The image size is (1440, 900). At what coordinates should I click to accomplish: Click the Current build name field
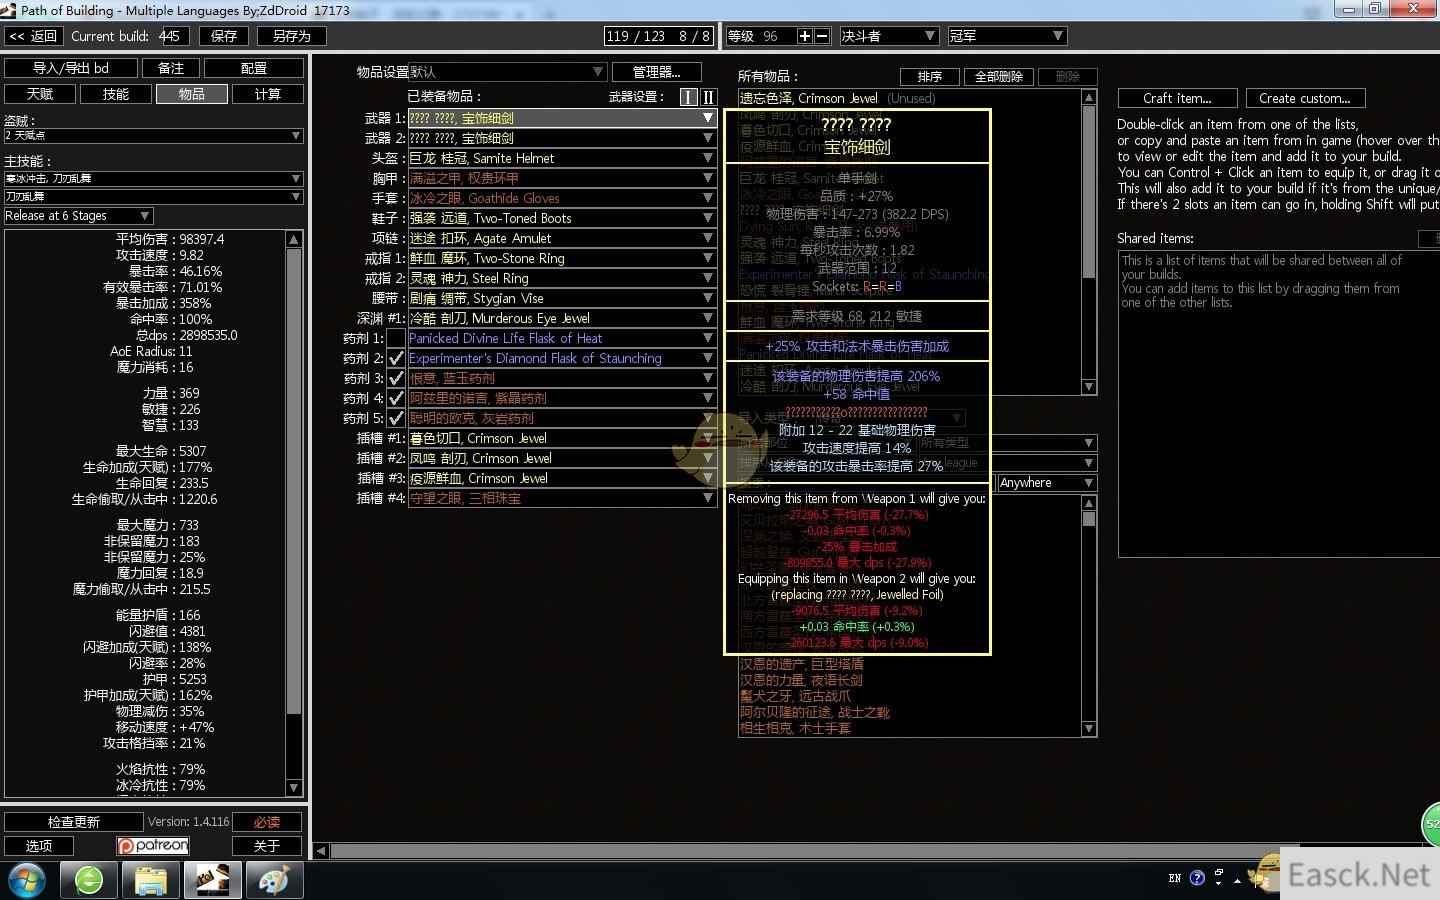[172, 36]
